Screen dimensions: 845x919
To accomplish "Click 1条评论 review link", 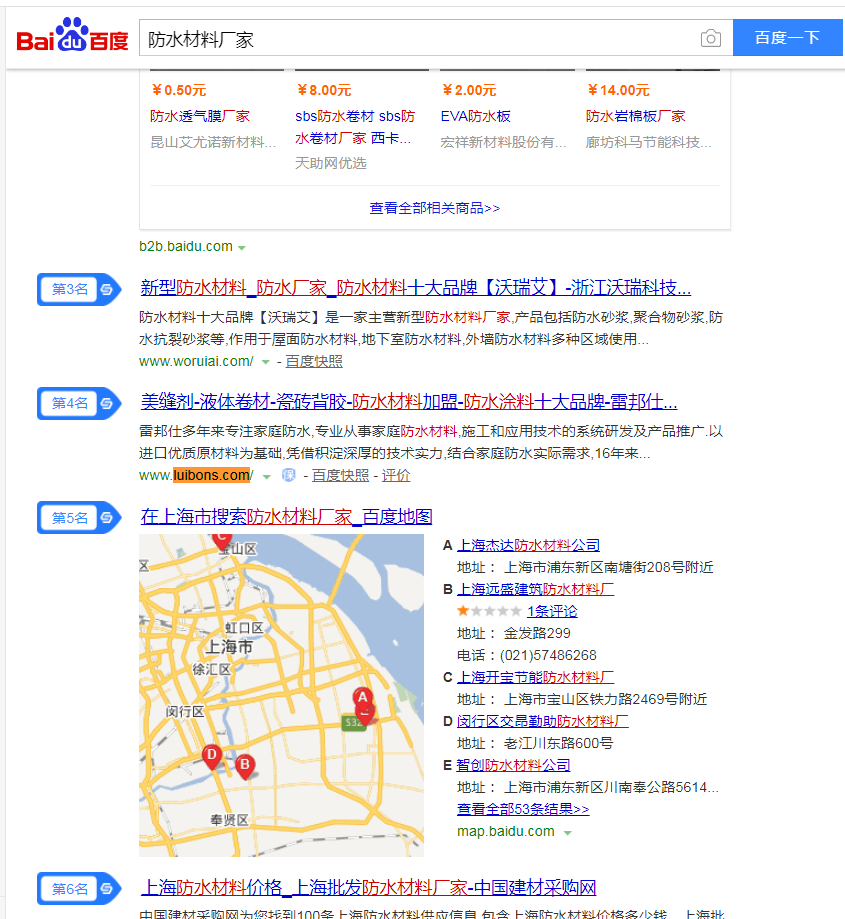I will coord(551,611).
